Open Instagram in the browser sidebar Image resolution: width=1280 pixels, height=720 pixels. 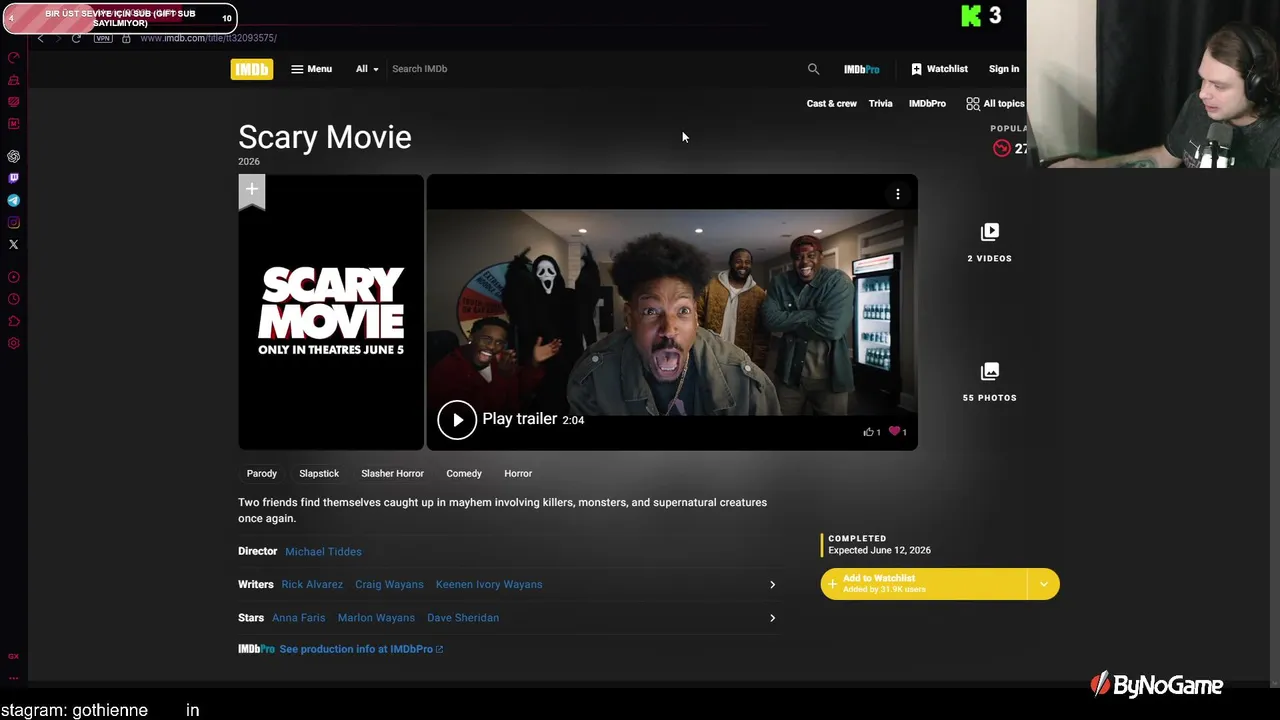(x=14, y=222)
